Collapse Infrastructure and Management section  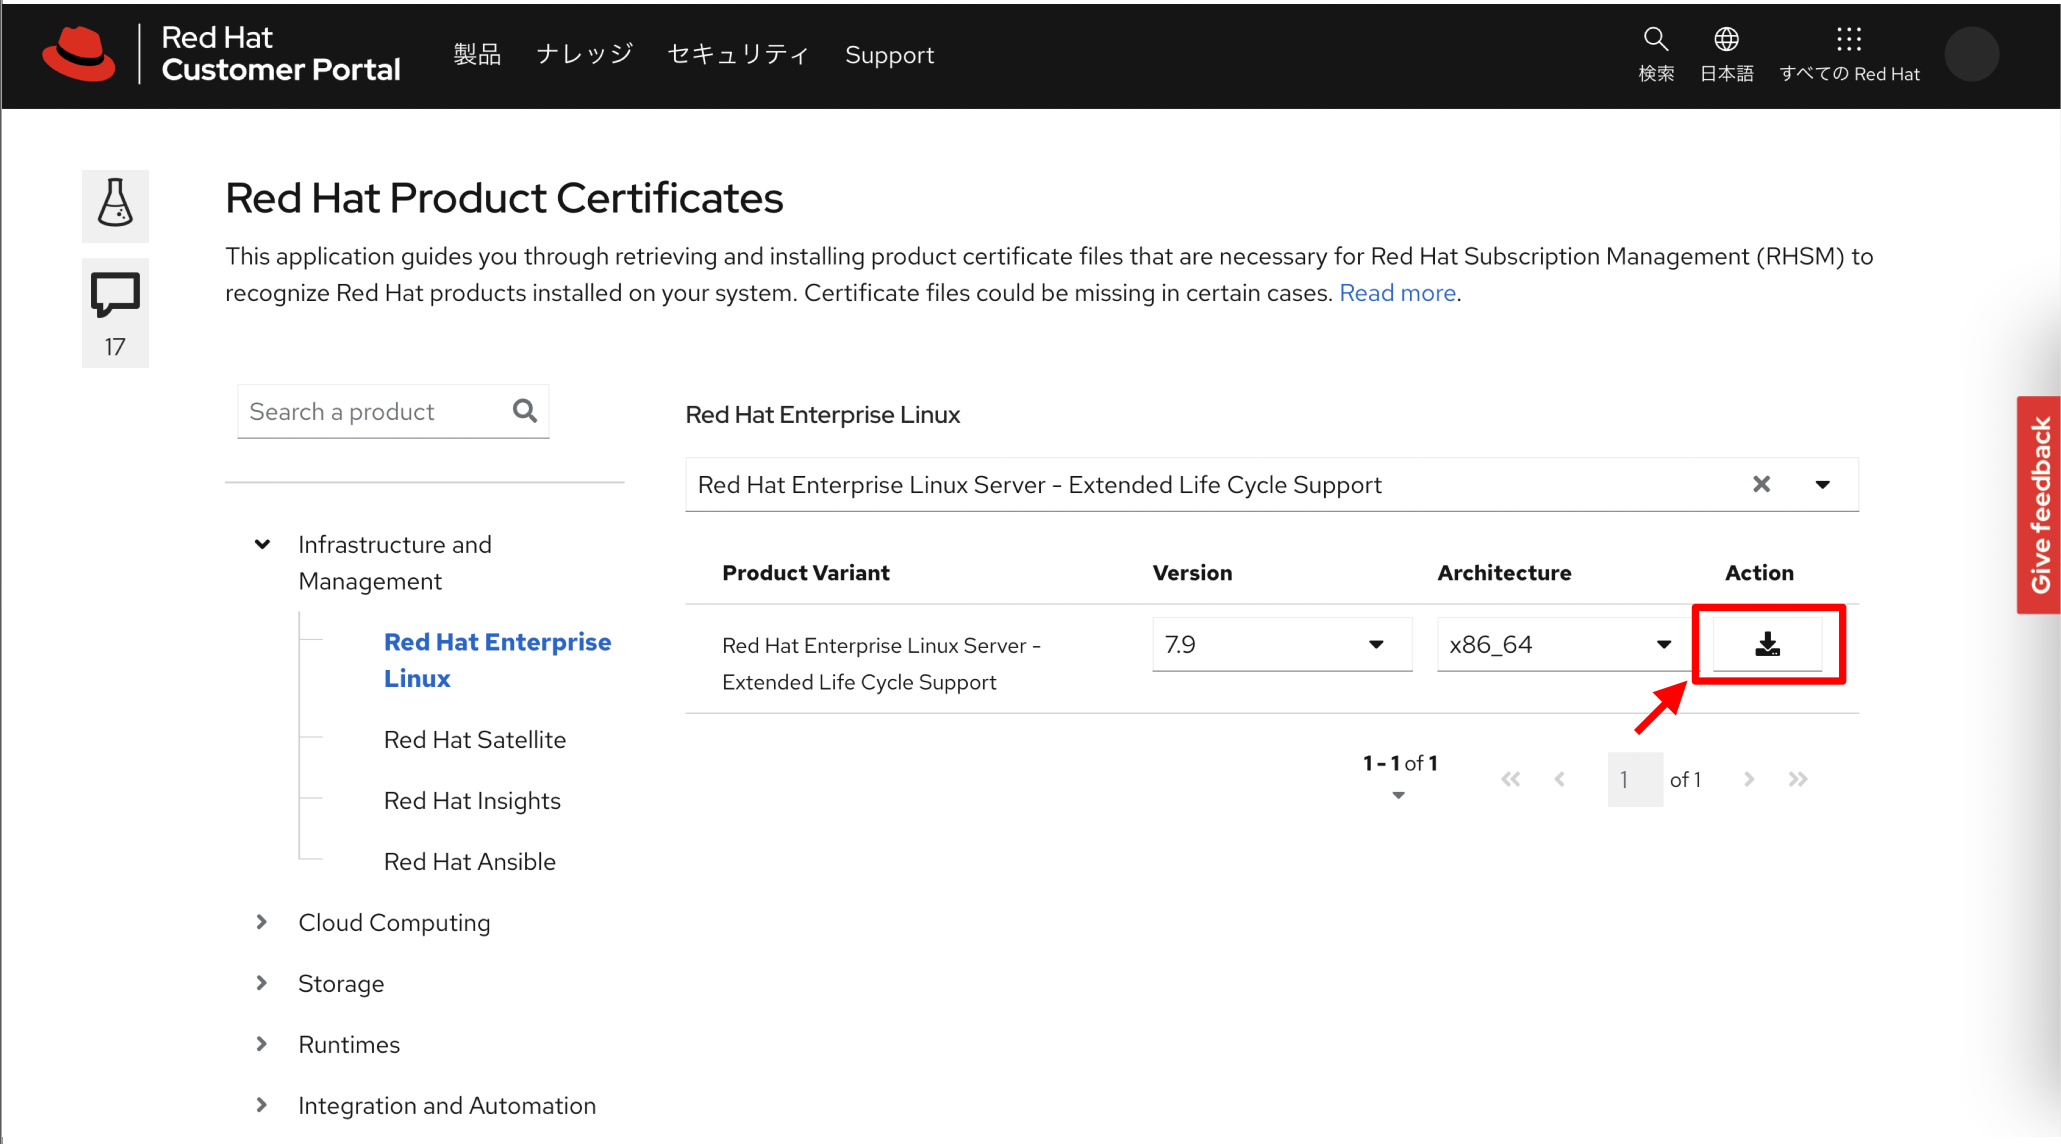(262, 545)
